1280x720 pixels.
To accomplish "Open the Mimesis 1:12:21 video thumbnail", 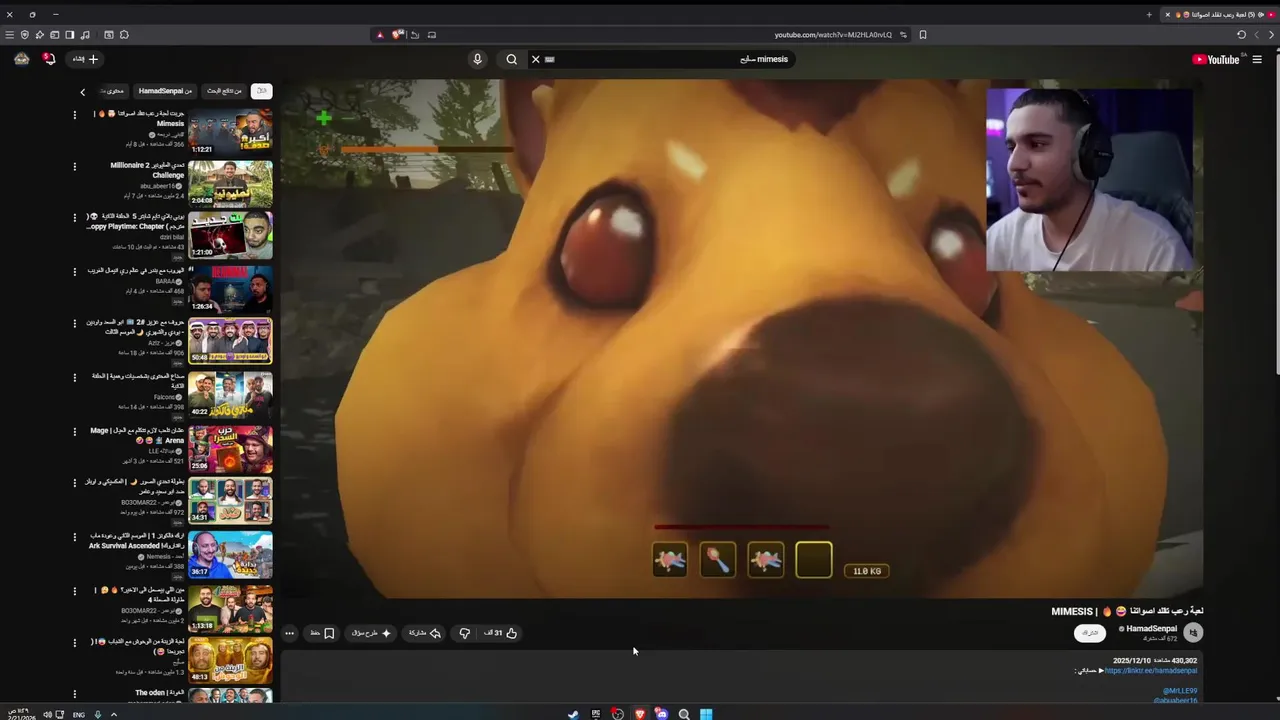I will (230, 132).
